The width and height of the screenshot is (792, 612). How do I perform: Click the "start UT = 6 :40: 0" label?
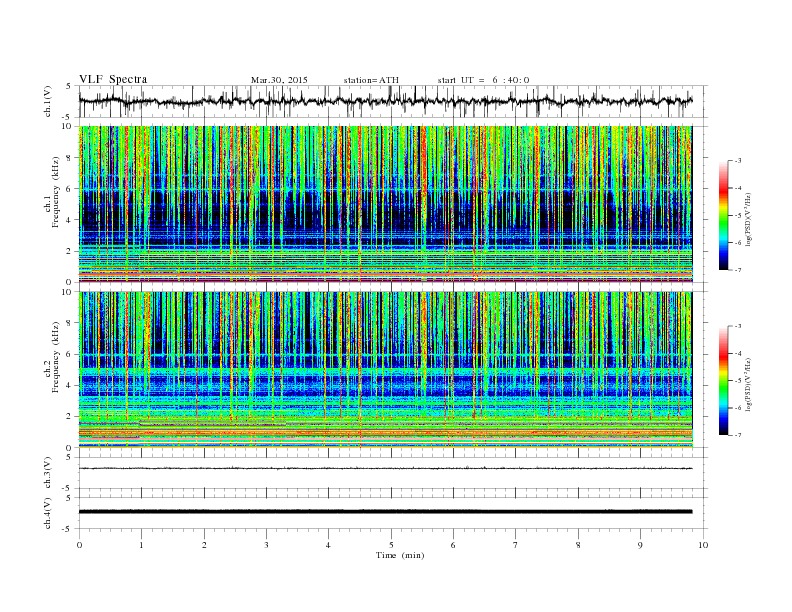483,80
